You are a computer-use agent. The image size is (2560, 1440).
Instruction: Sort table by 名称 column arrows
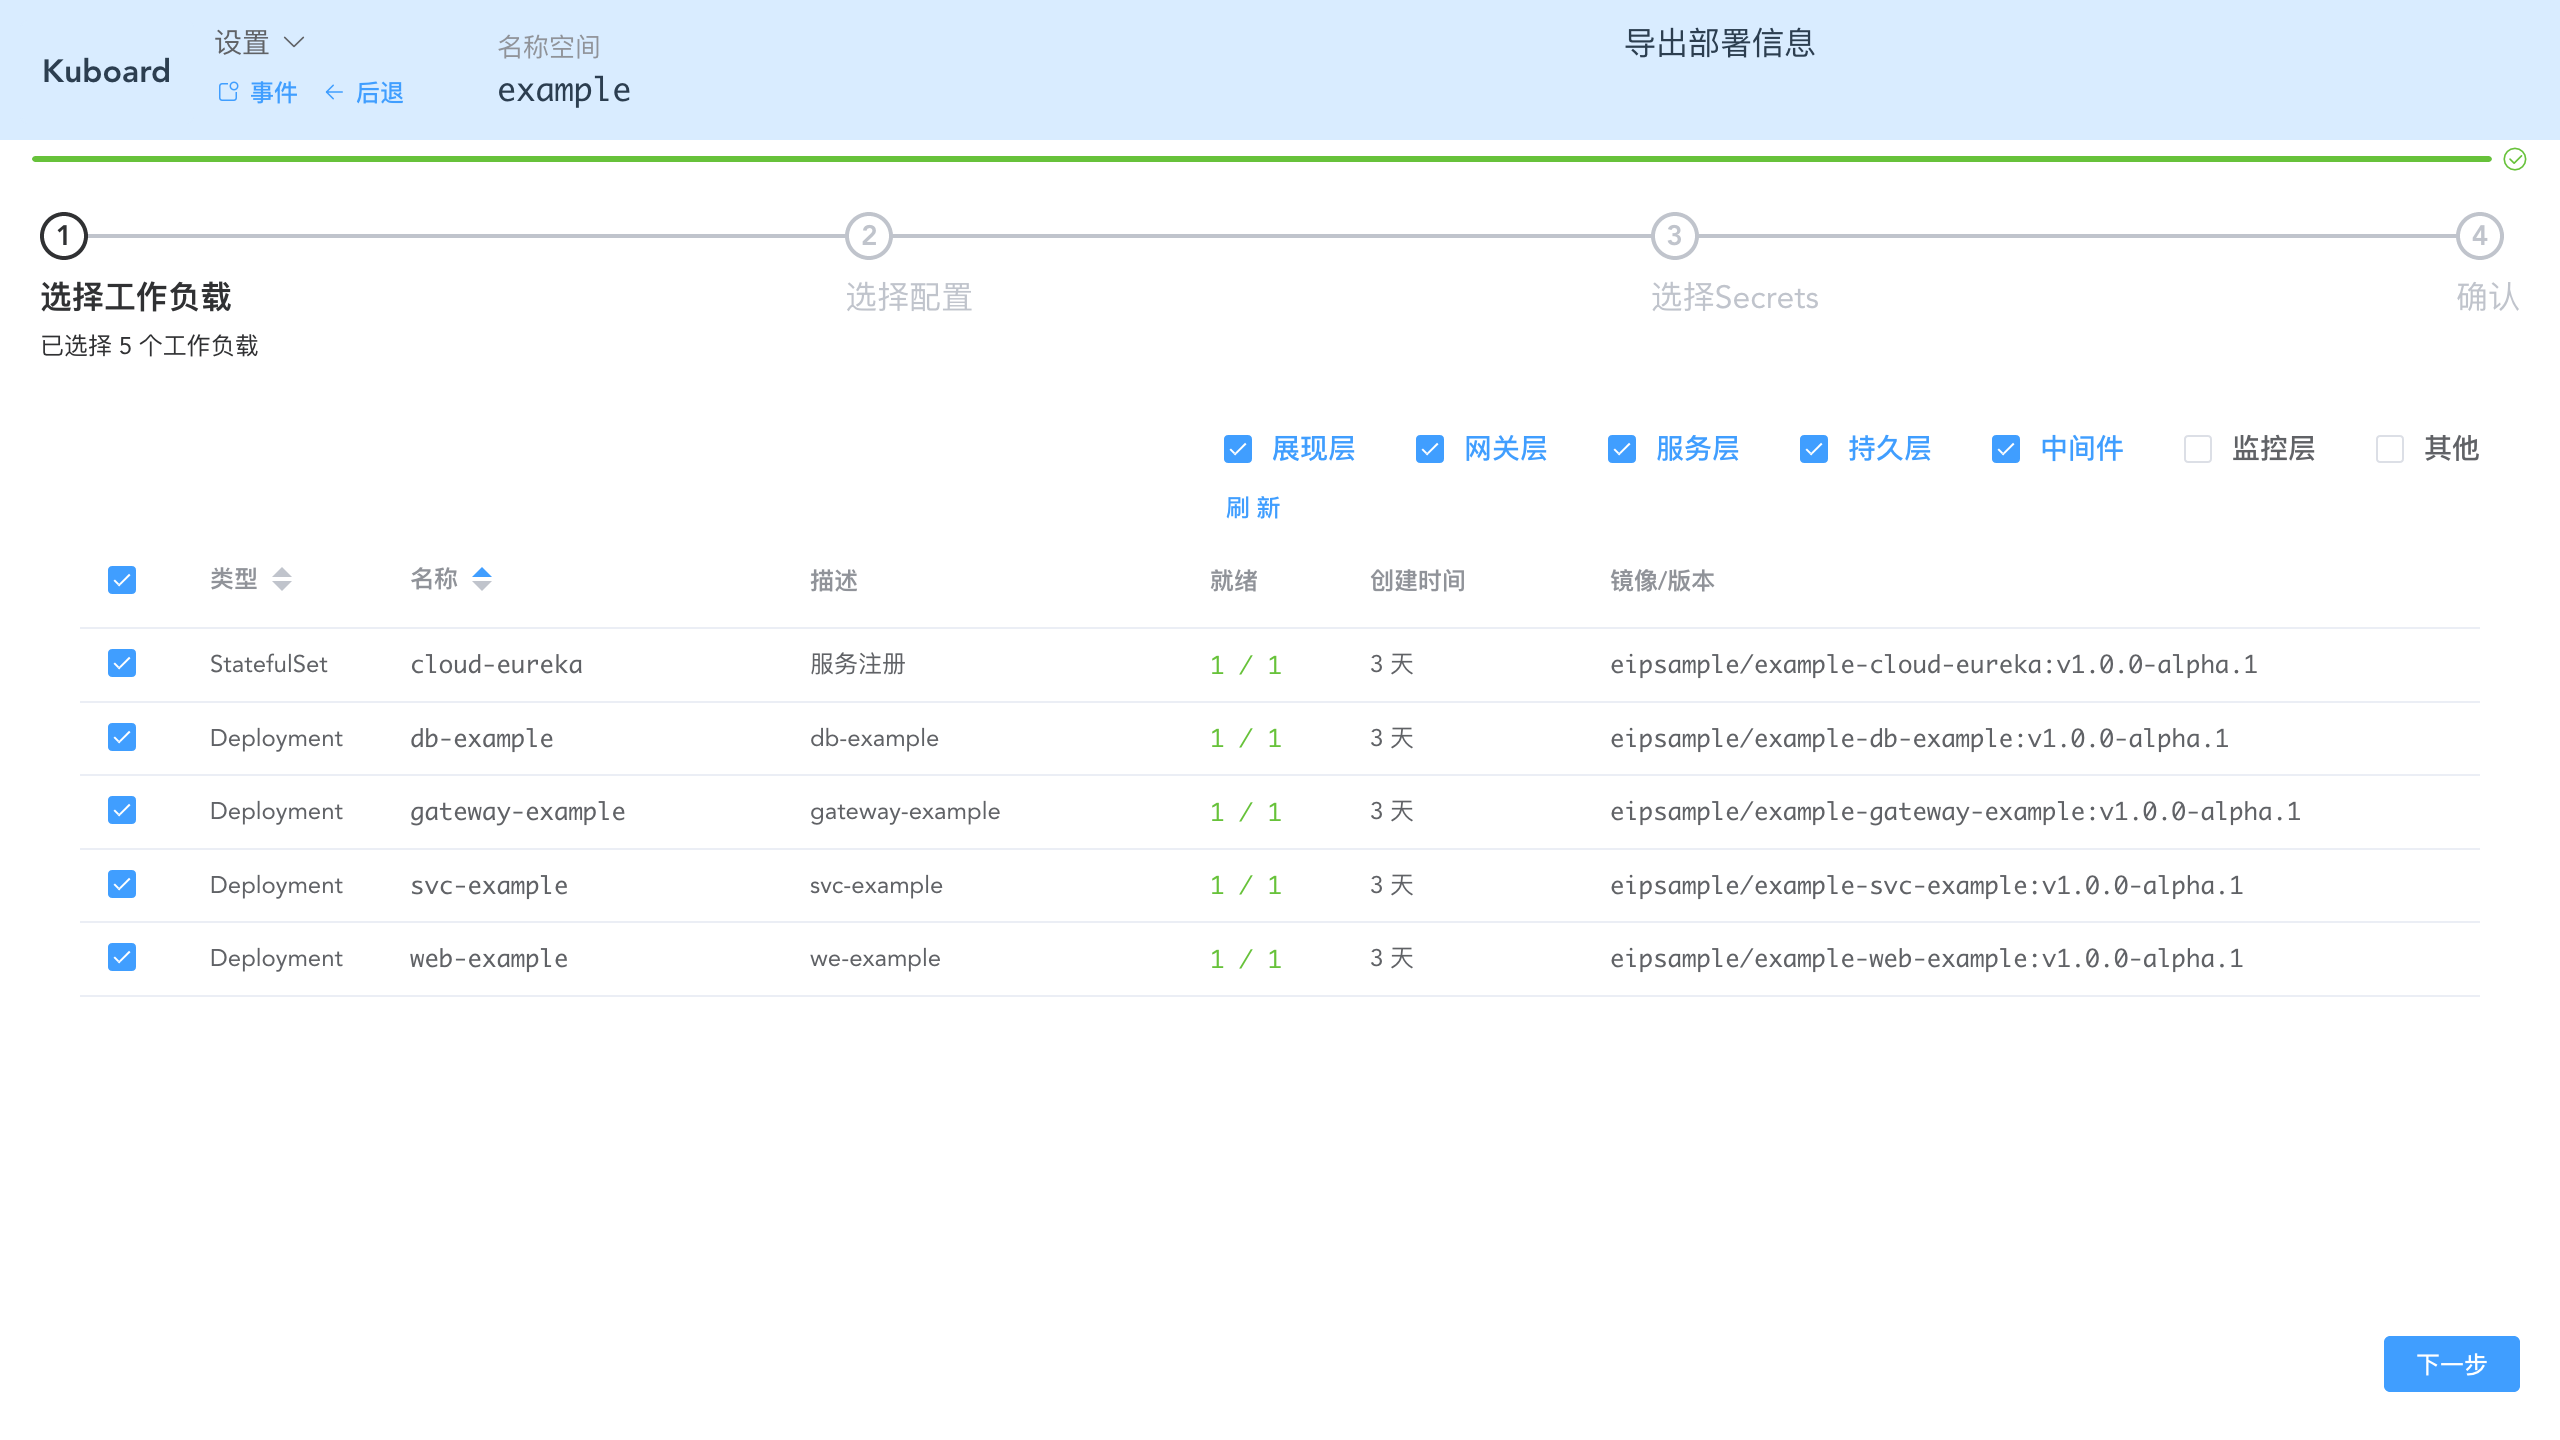483,580
